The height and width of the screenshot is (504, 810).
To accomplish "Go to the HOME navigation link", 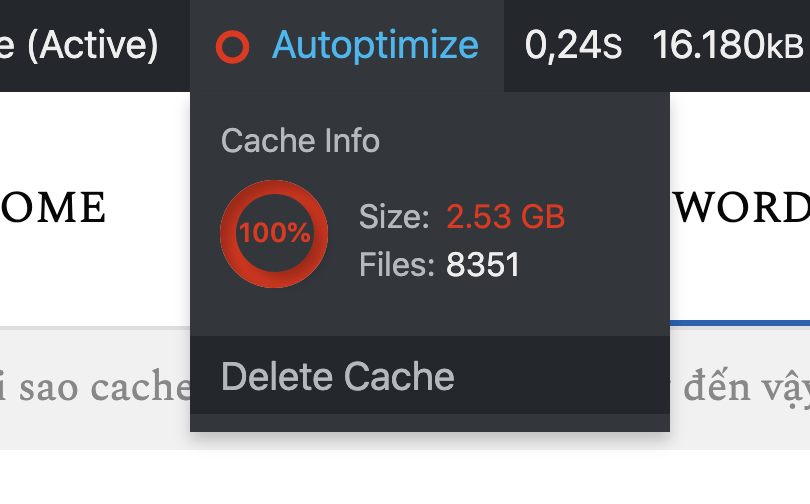I will tap(53, 207).
